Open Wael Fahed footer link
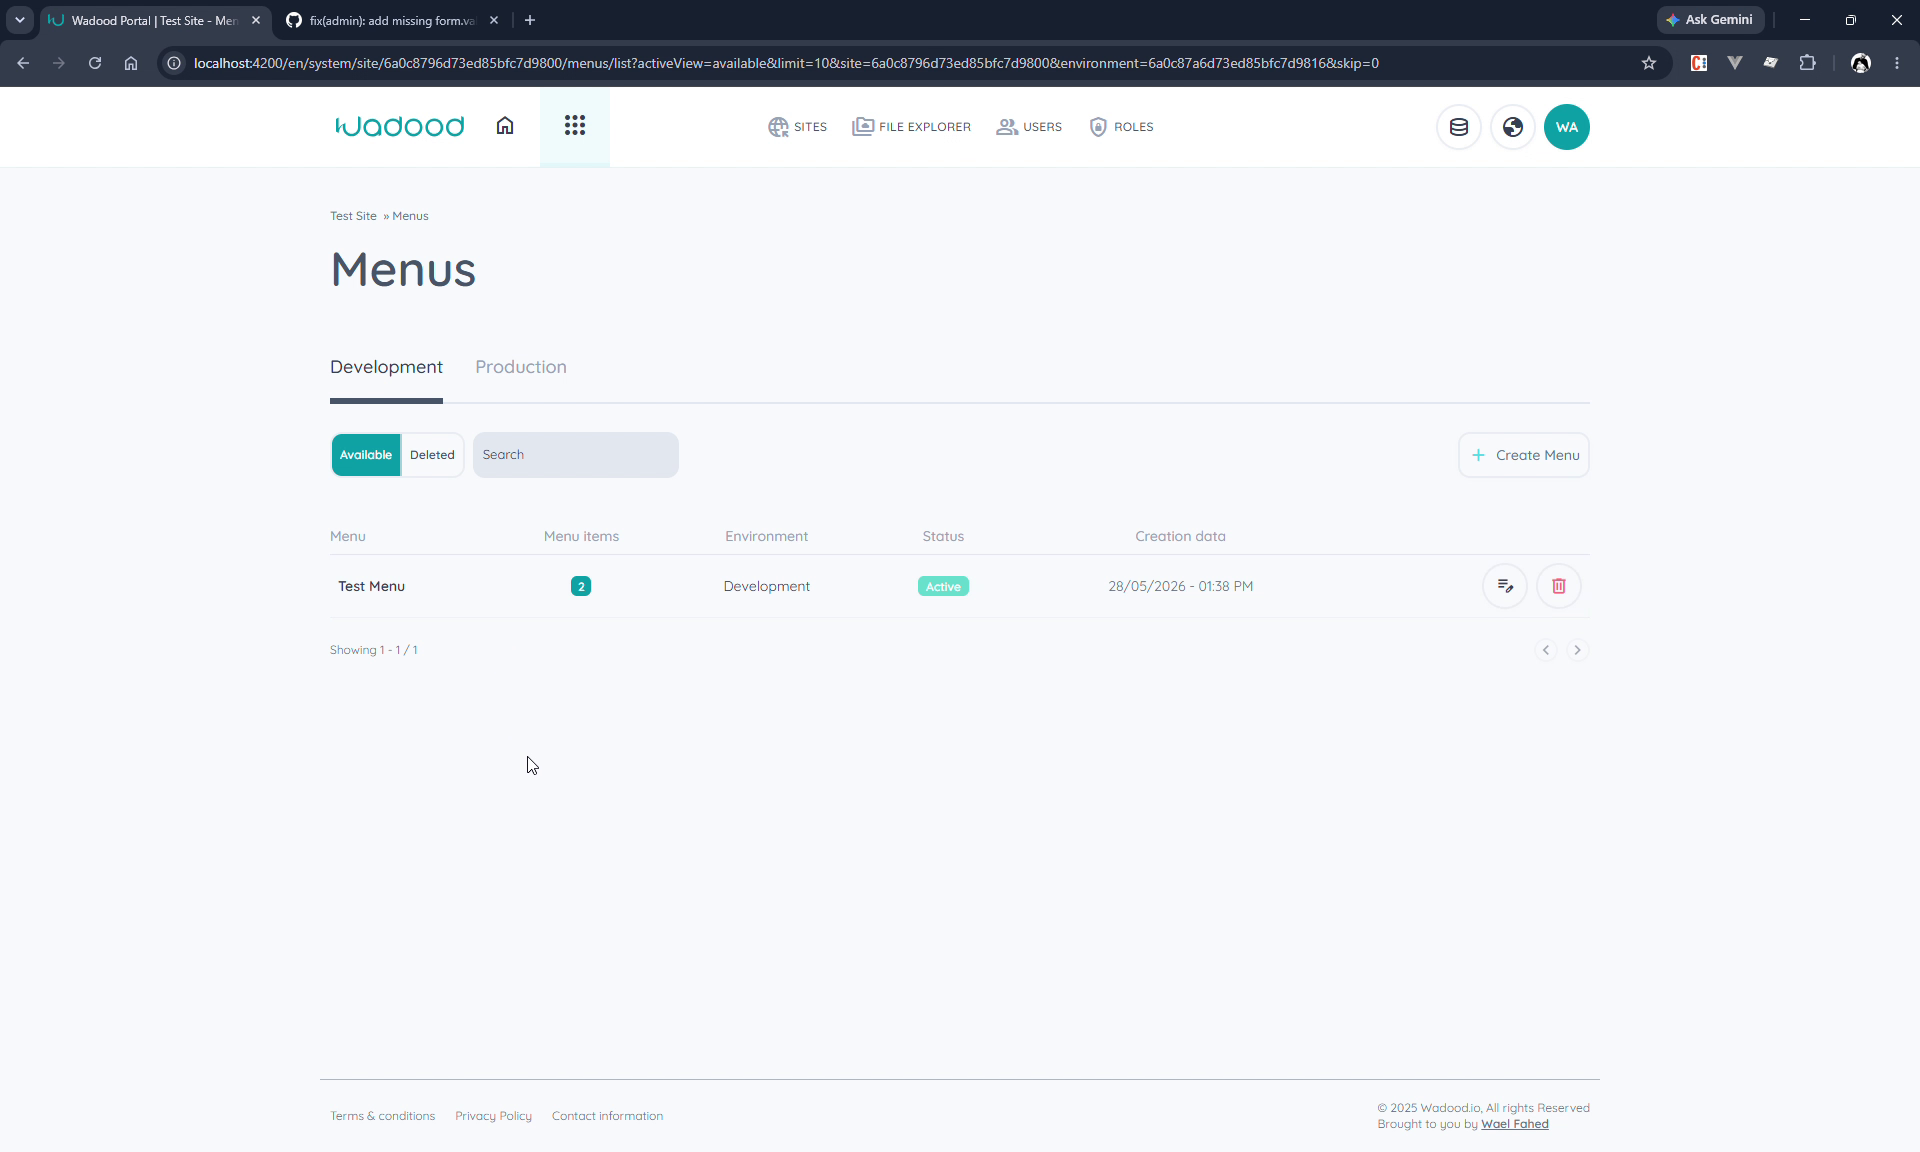This screenshot has height=1152, width=1920. tap(1515, 1124)
